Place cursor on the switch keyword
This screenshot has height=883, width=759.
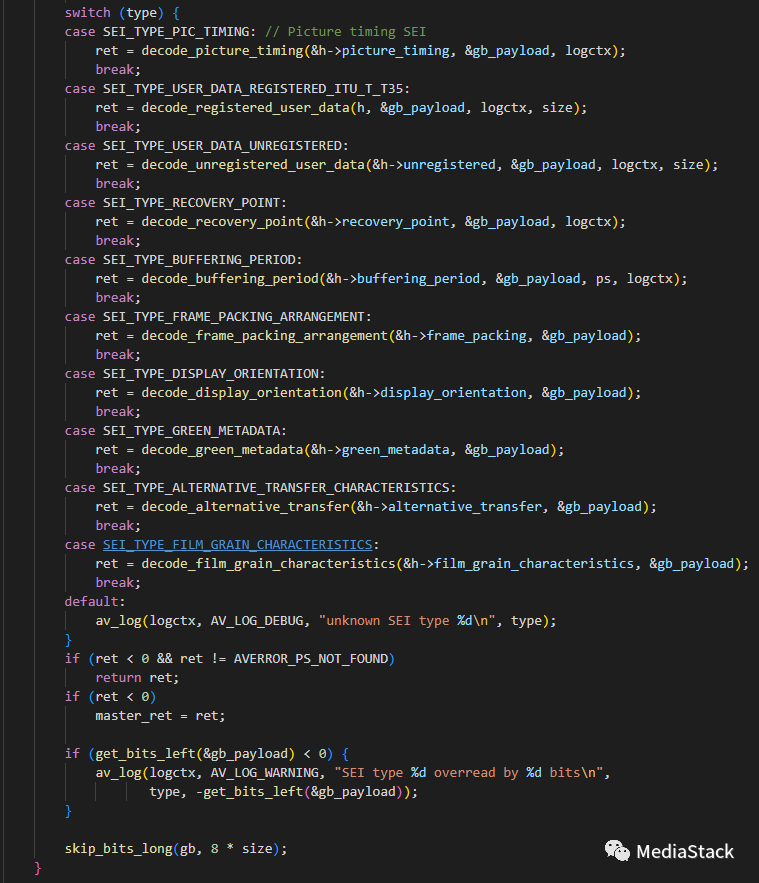pyautogui.click(x=88, y=12)
